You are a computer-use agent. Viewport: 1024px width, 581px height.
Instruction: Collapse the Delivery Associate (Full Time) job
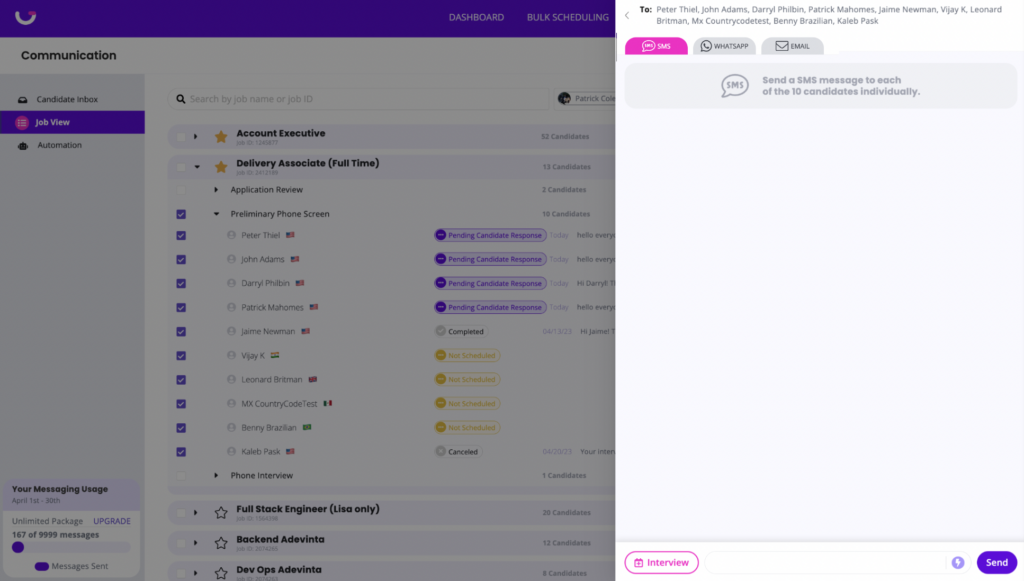pyautogui.click(x=197, y=166)
